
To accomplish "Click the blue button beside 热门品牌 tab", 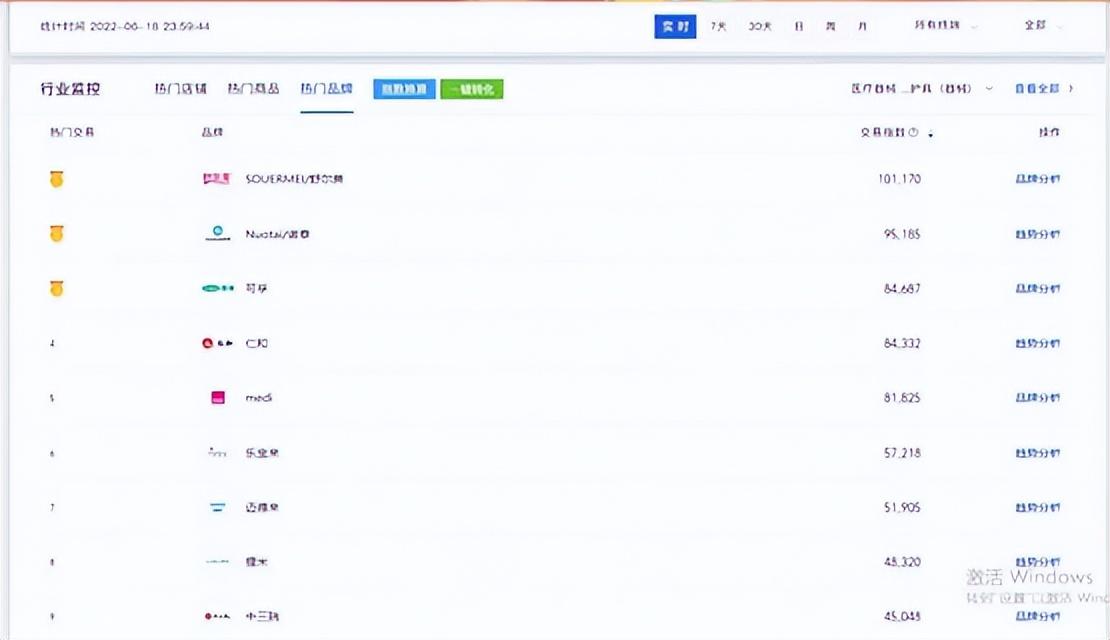I will [x=404, y=89].
